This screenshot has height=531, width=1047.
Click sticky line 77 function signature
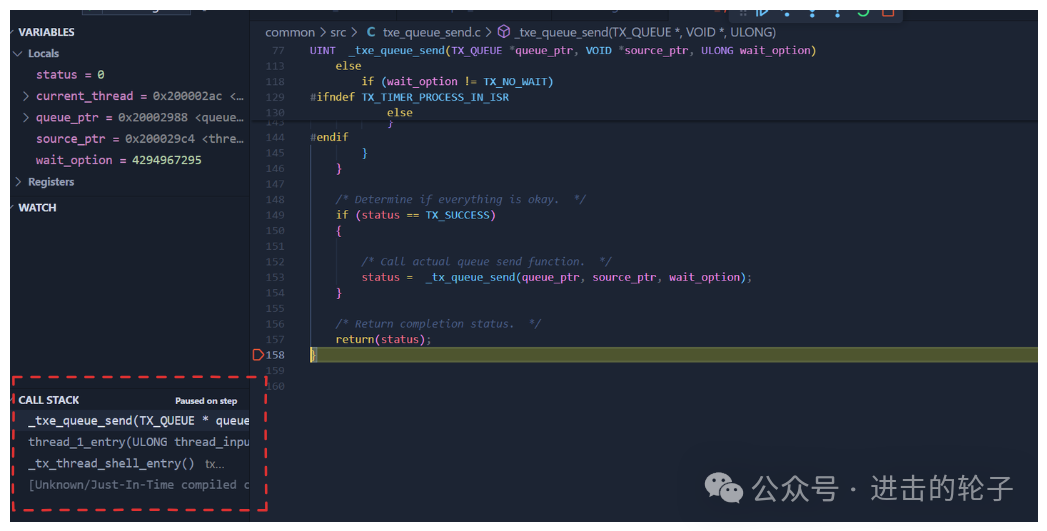[x=562, y=51]
